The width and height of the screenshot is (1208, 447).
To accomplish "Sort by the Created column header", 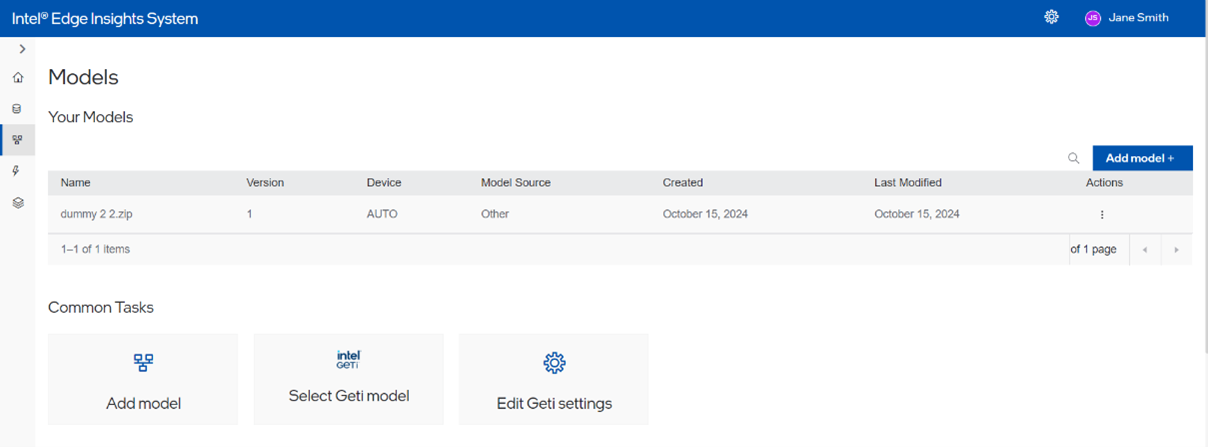I will point(683,183).
